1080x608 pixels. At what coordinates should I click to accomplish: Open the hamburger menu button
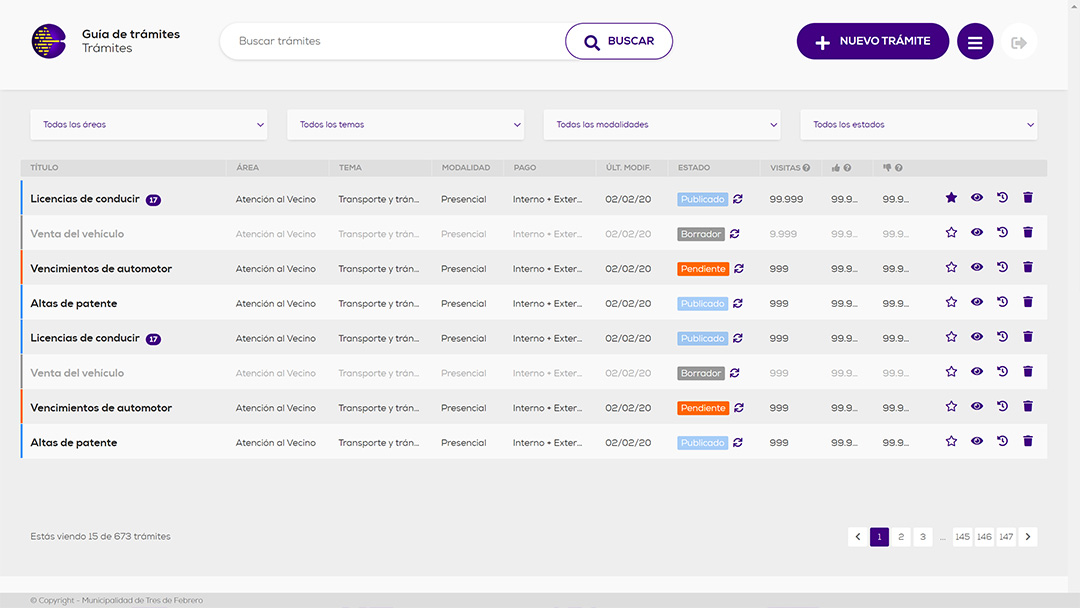(975, 42)
